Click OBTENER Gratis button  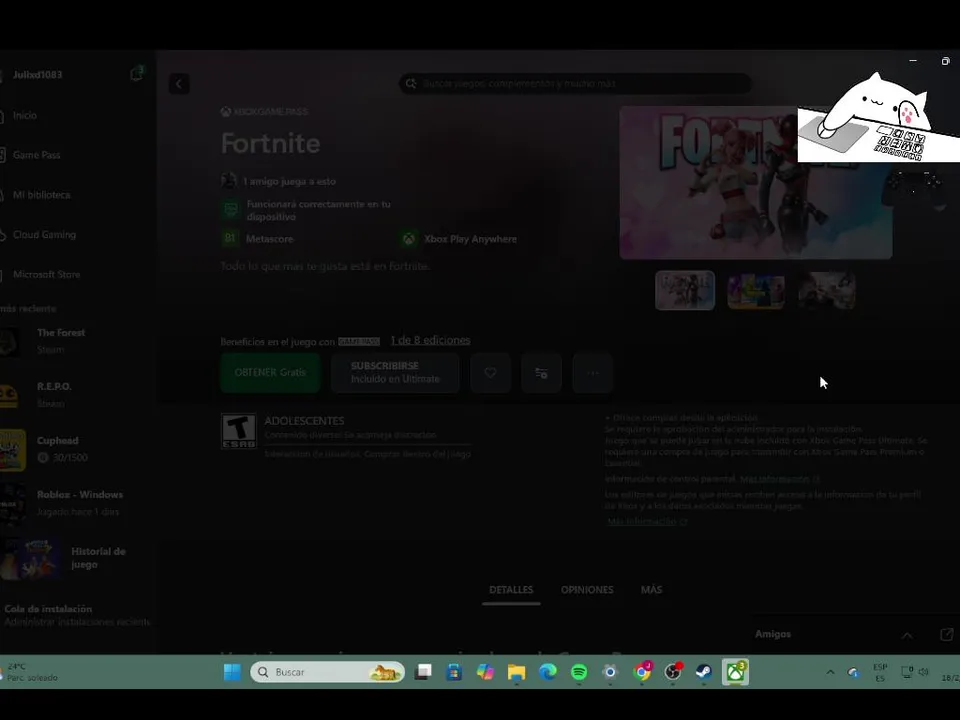[x=270, y=373]
